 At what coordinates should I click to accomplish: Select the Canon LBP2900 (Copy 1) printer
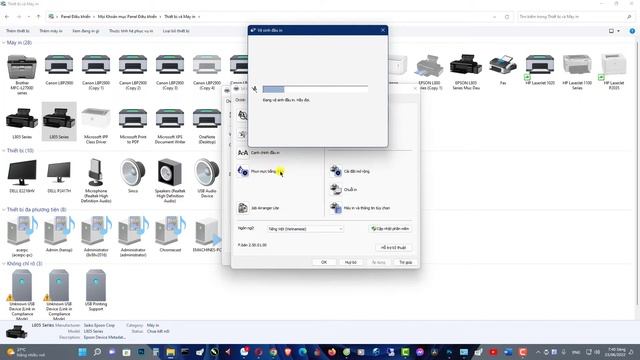[x=96, y=72]
